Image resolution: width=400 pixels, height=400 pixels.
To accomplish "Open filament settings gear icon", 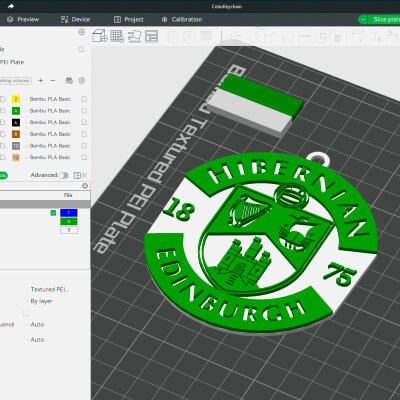I will pyautogui.click(x=81, y=81).
